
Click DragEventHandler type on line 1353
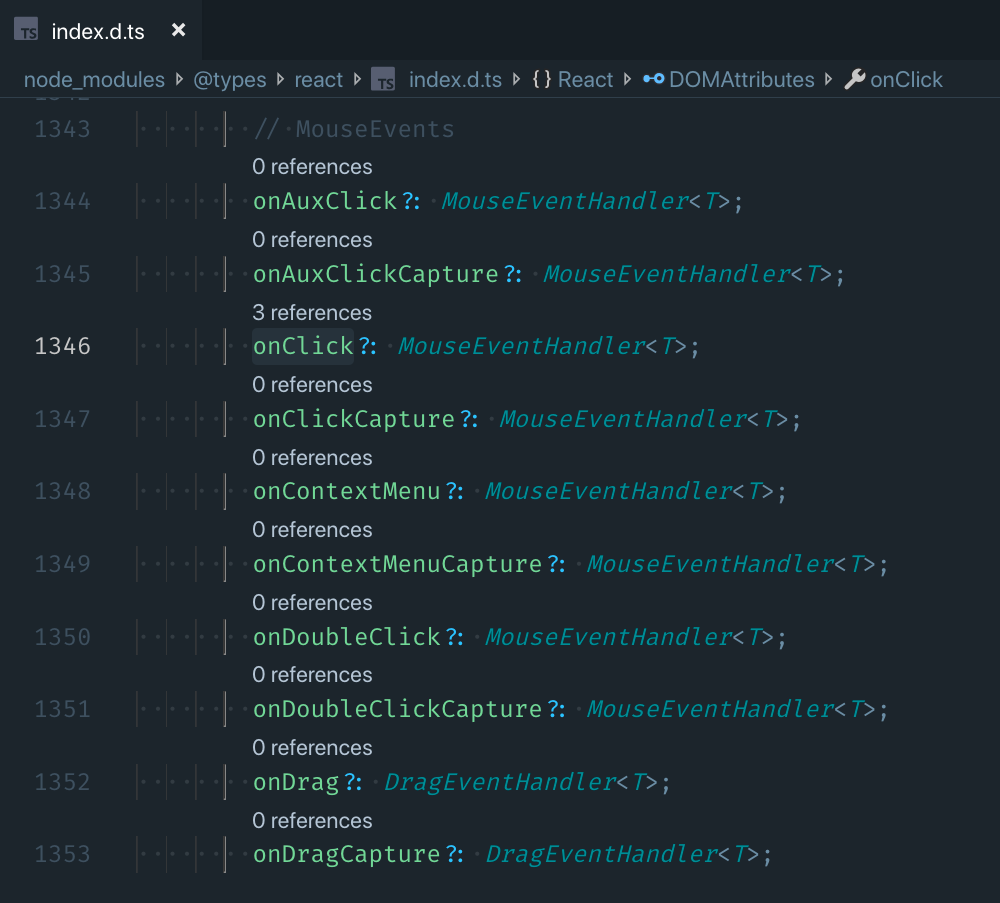[x=601, y=854]
